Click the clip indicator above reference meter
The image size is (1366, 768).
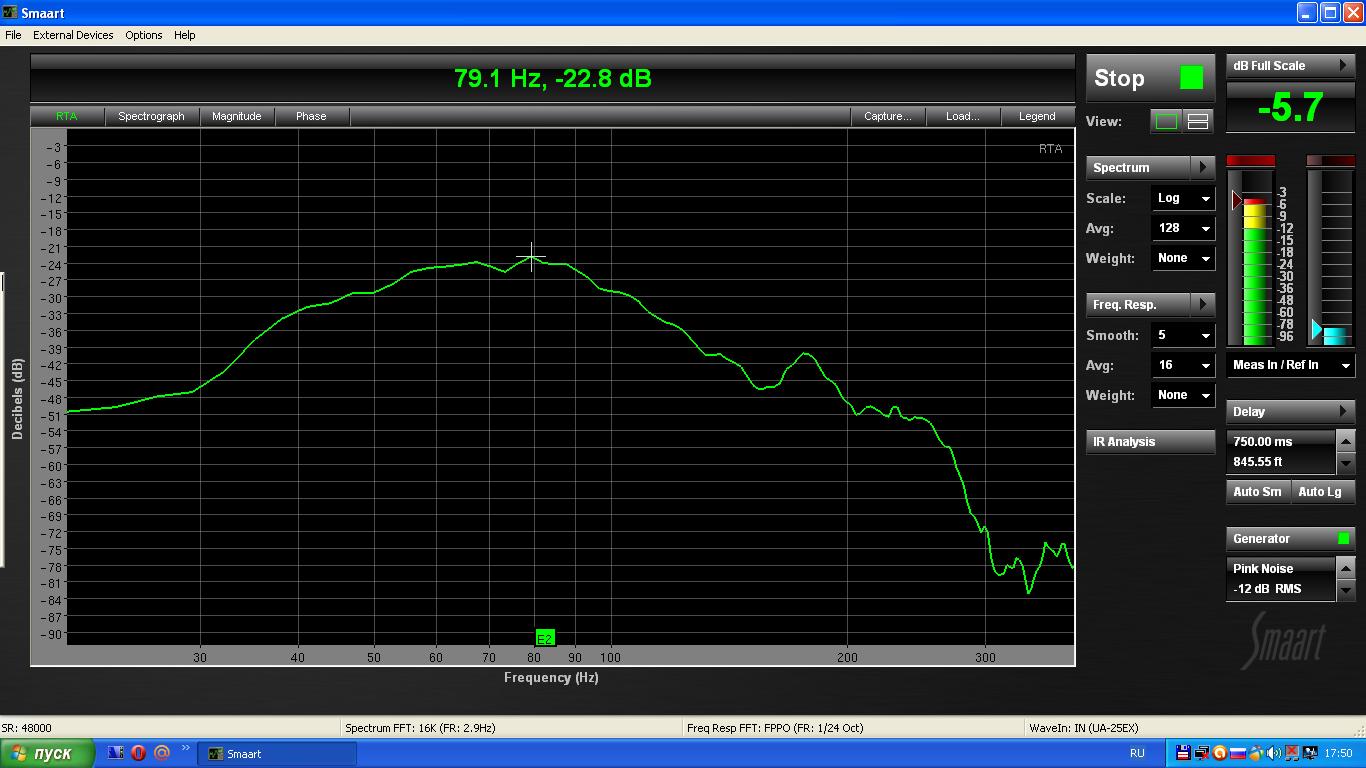coord(1330,161)
